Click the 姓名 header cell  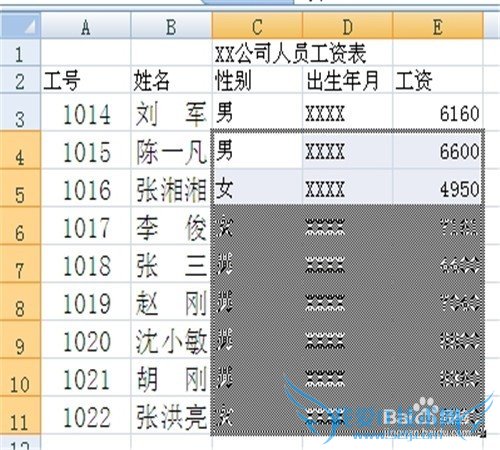pos(171,80)
